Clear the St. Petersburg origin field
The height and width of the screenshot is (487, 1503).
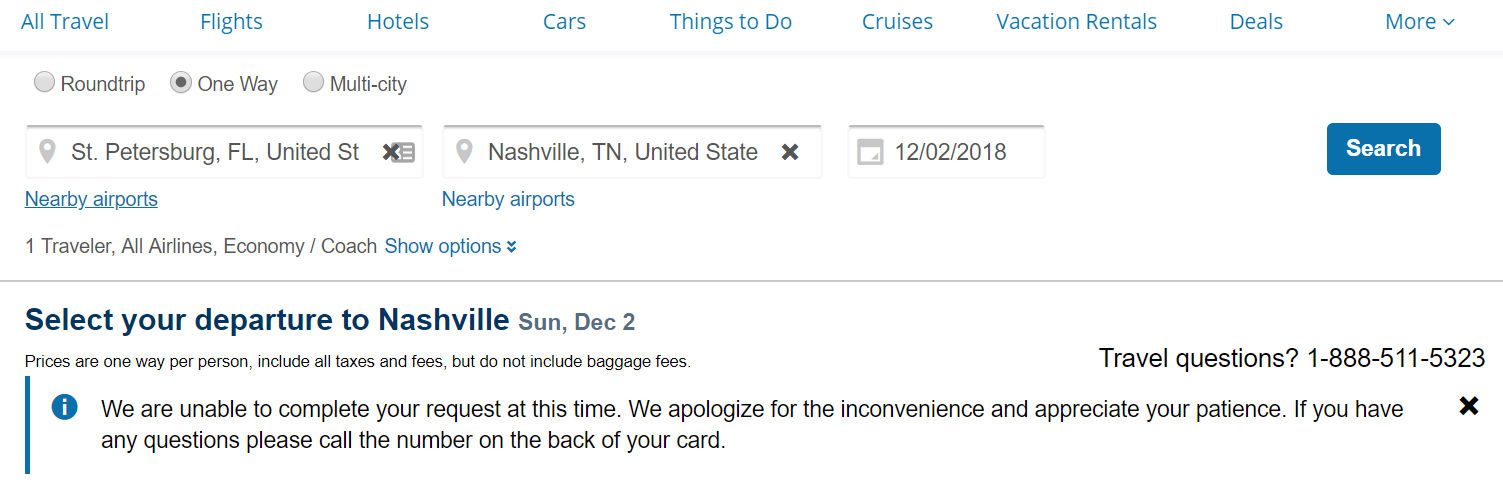[389, 152]
